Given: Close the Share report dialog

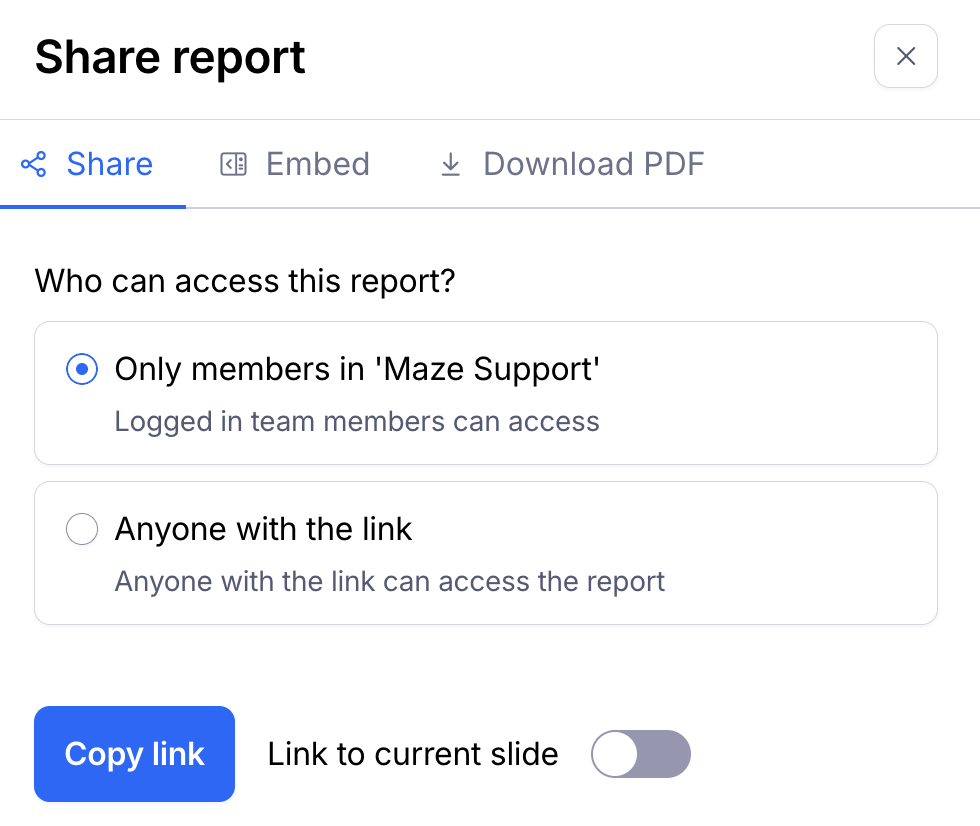Looking at the screenshot, I should point(905,57).
